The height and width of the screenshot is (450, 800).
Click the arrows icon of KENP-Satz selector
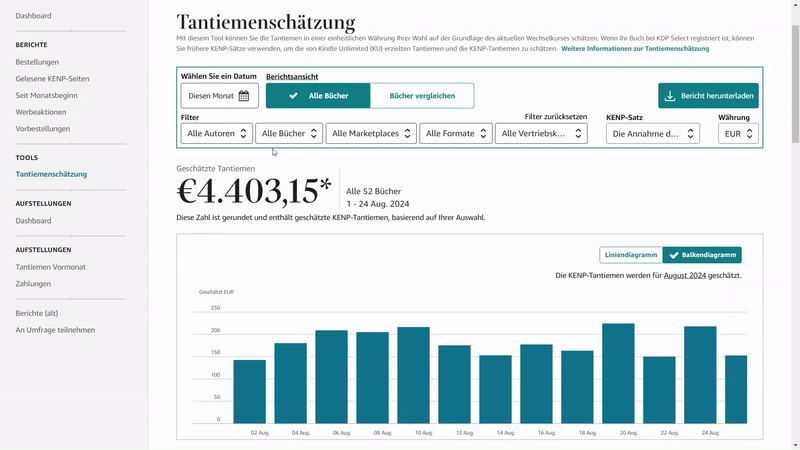click(690, 134)
